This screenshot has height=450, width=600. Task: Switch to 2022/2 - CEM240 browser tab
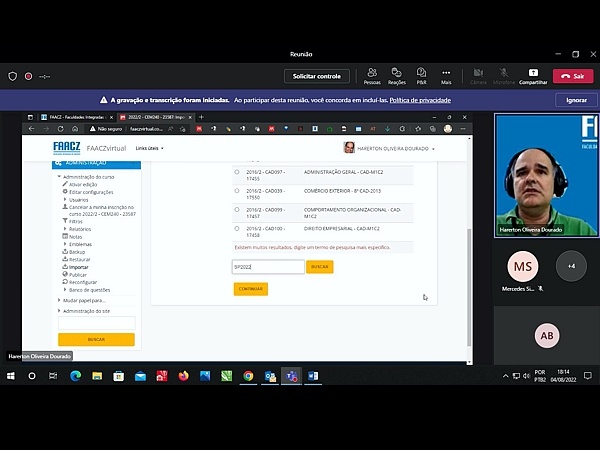coord(155,117)
